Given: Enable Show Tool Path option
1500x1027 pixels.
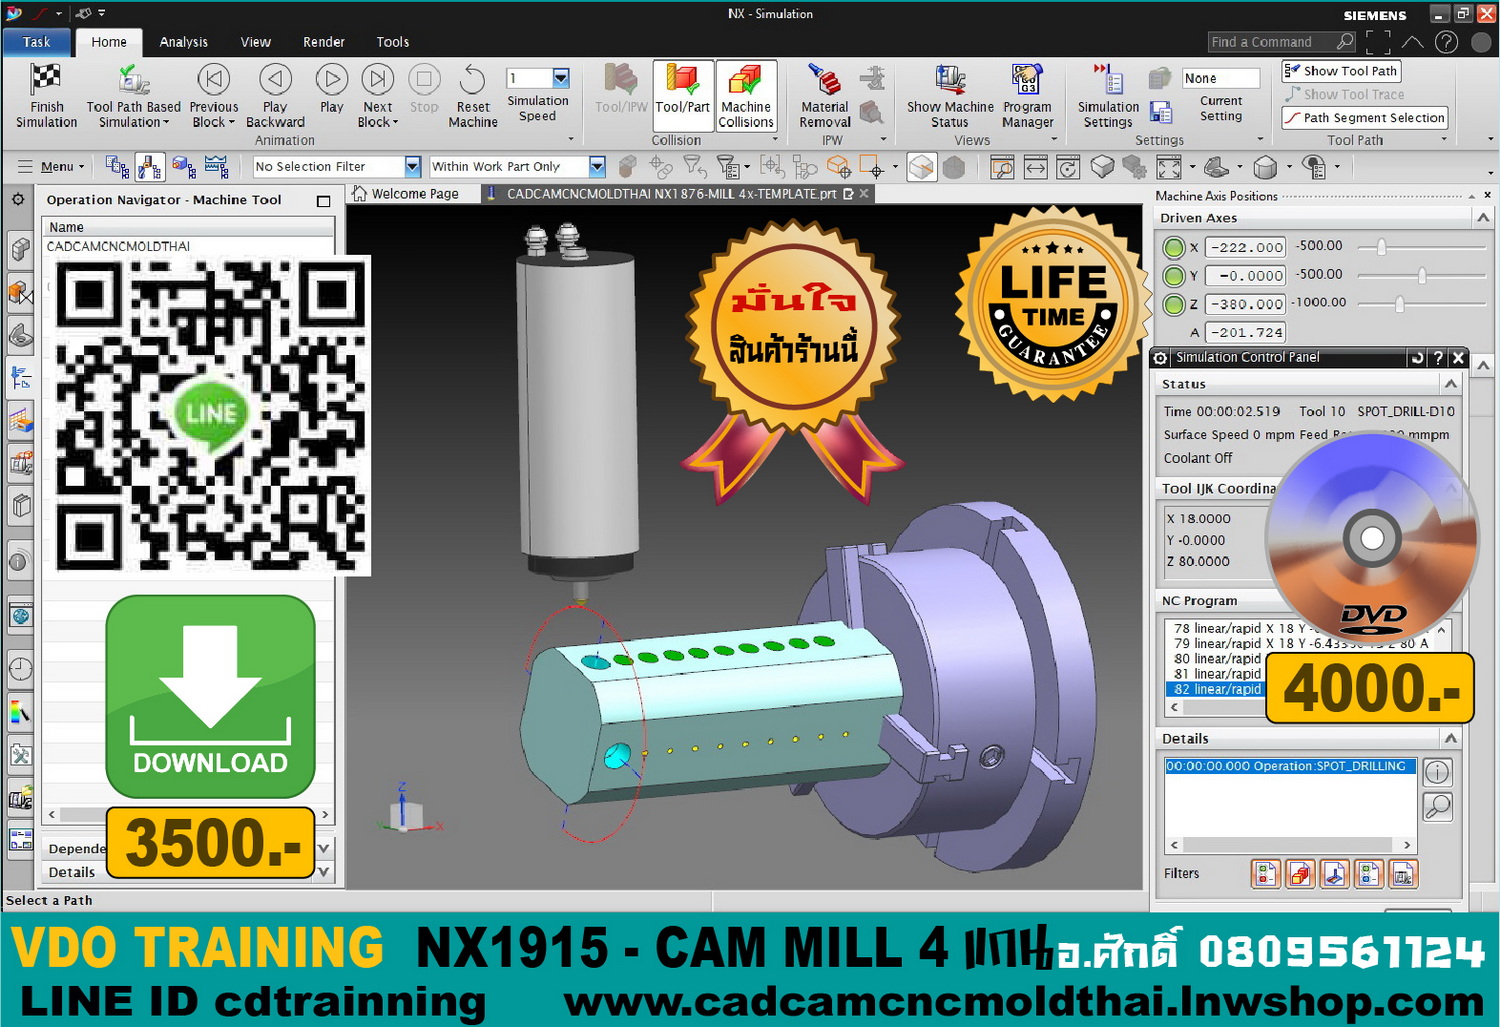Looking at the screenshot, I should pyautogui.click(x=1341, y=71).
